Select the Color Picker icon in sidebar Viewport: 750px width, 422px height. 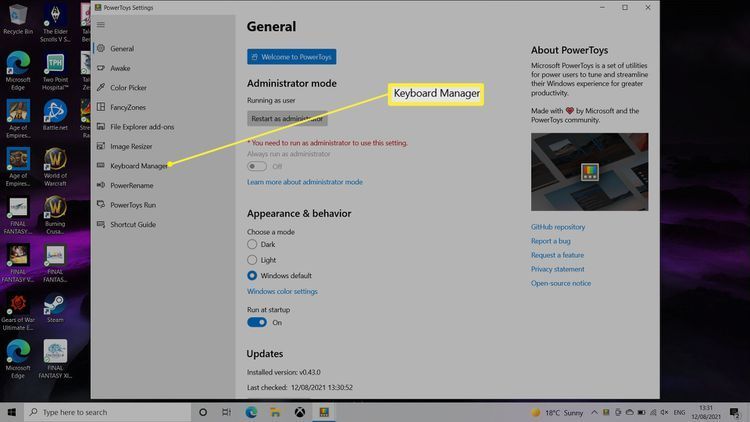100,88
